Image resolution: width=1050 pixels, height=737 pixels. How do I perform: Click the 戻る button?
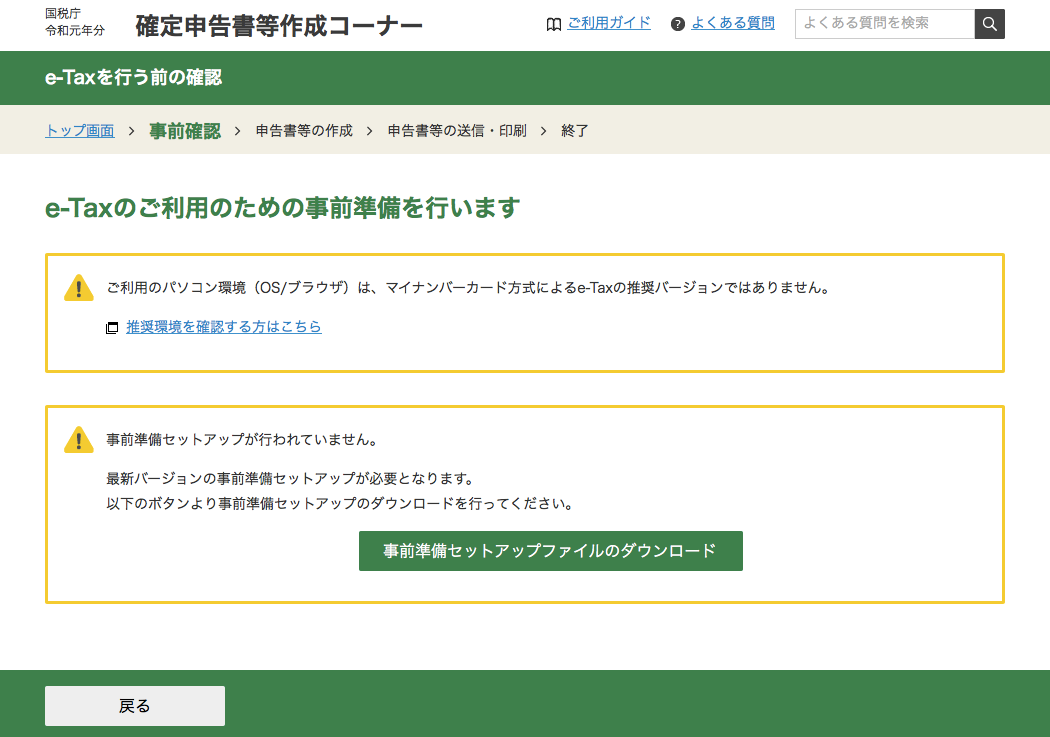pos(134,705)
